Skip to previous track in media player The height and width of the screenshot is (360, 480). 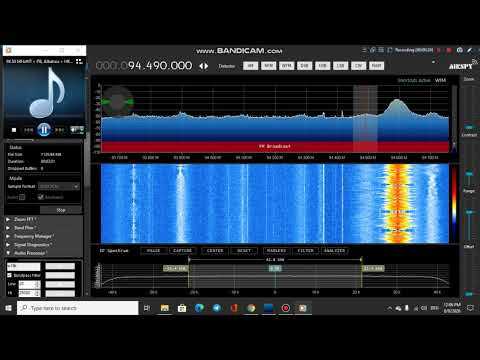(x=28, y=130)
